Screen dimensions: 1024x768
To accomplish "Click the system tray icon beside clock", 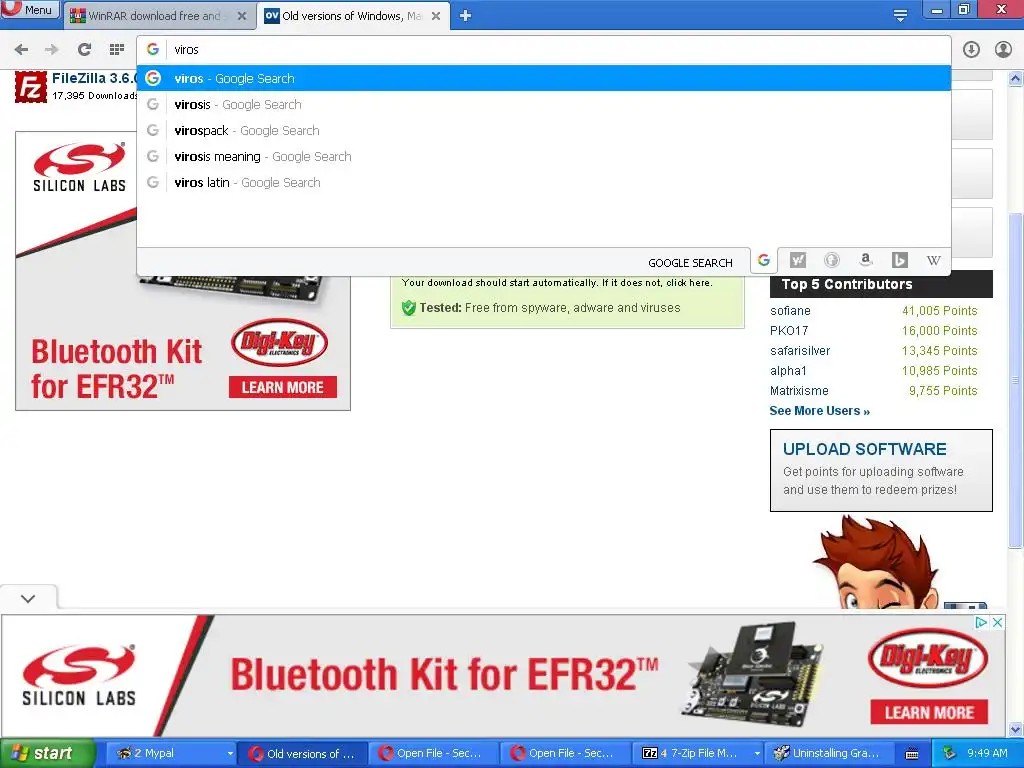I will pyautogui.click(x=950, y=753).
